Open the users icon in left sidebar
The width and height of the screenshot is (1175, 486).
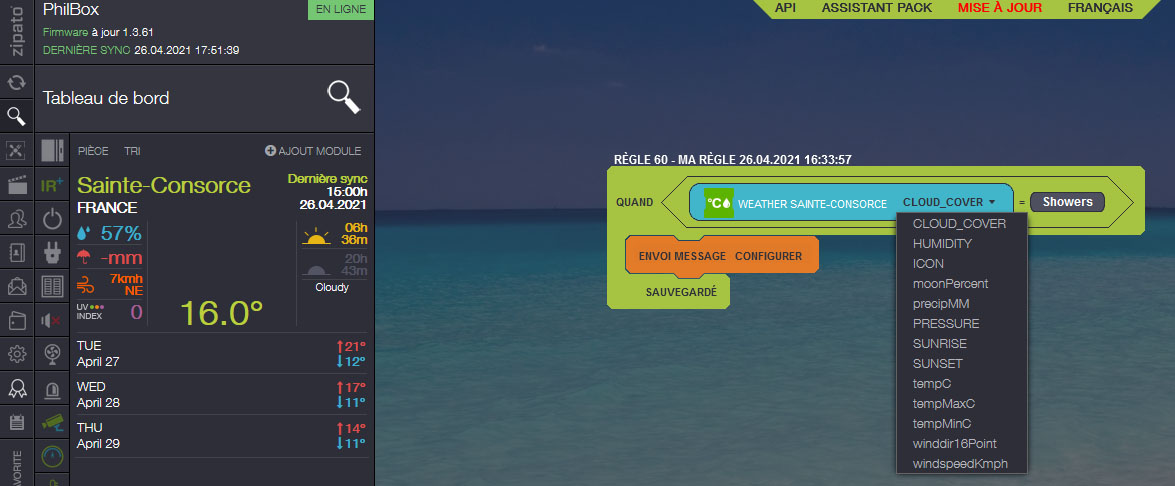16,218
